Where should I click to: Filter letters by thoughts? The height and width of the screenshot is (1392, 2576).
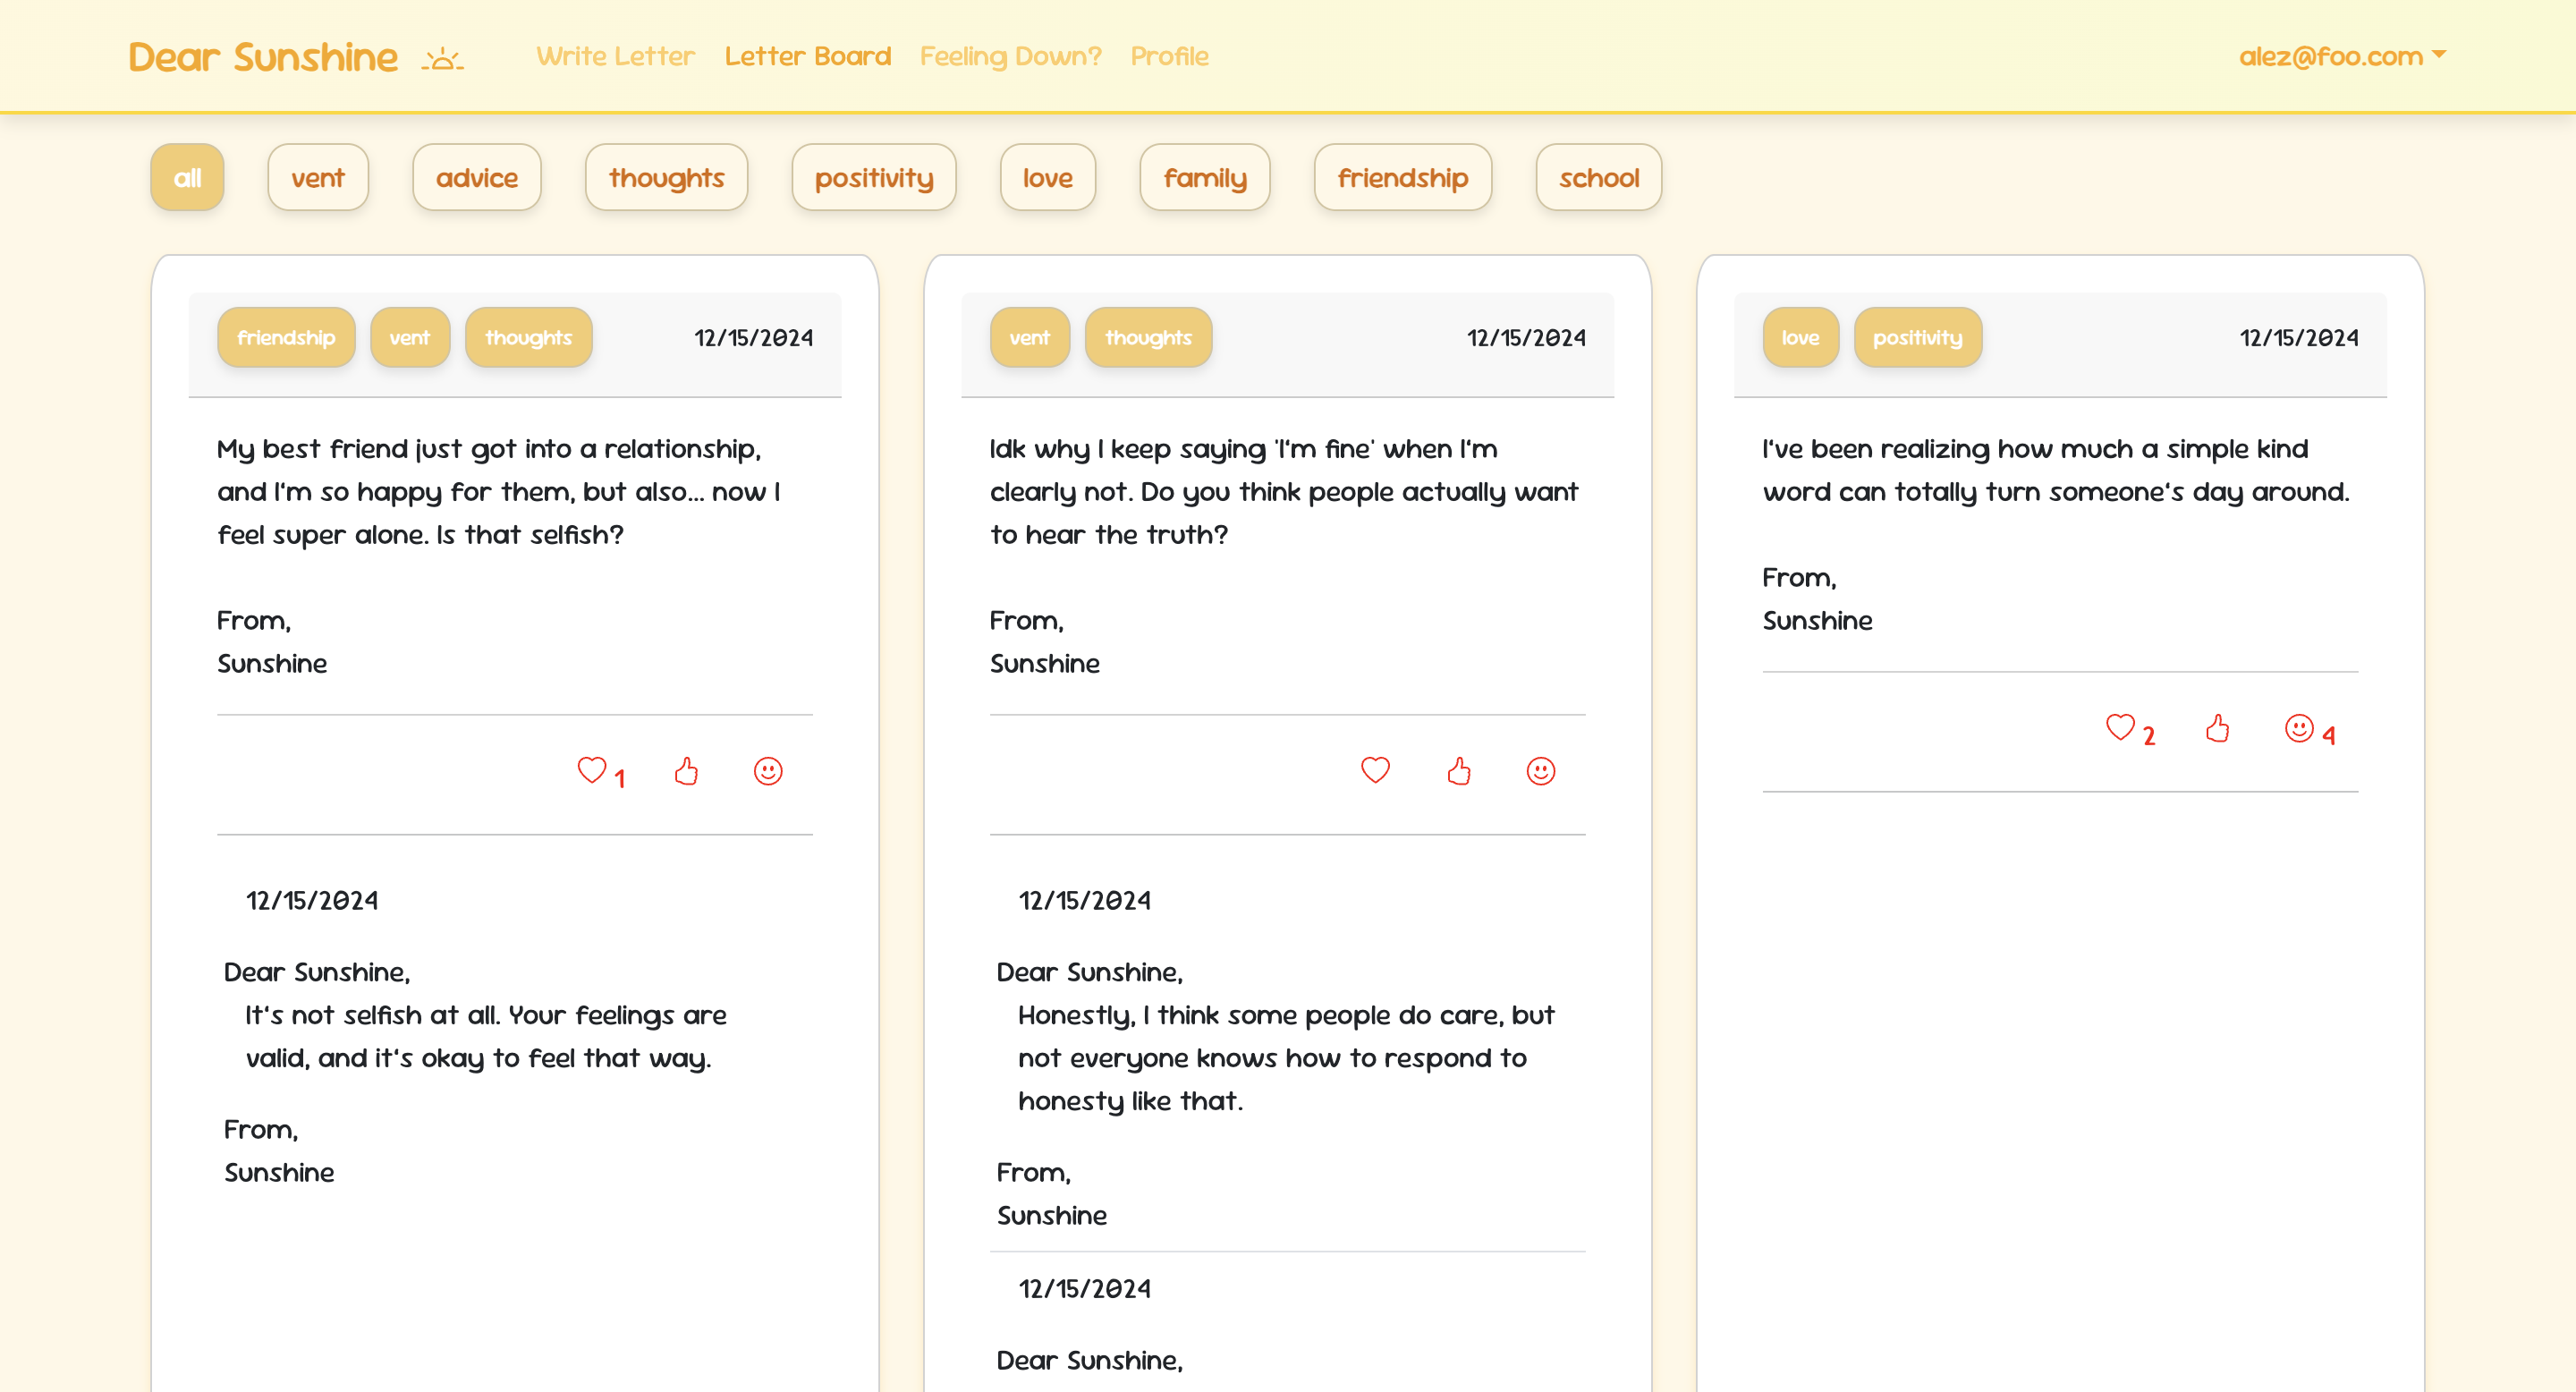tap(666, 178)
